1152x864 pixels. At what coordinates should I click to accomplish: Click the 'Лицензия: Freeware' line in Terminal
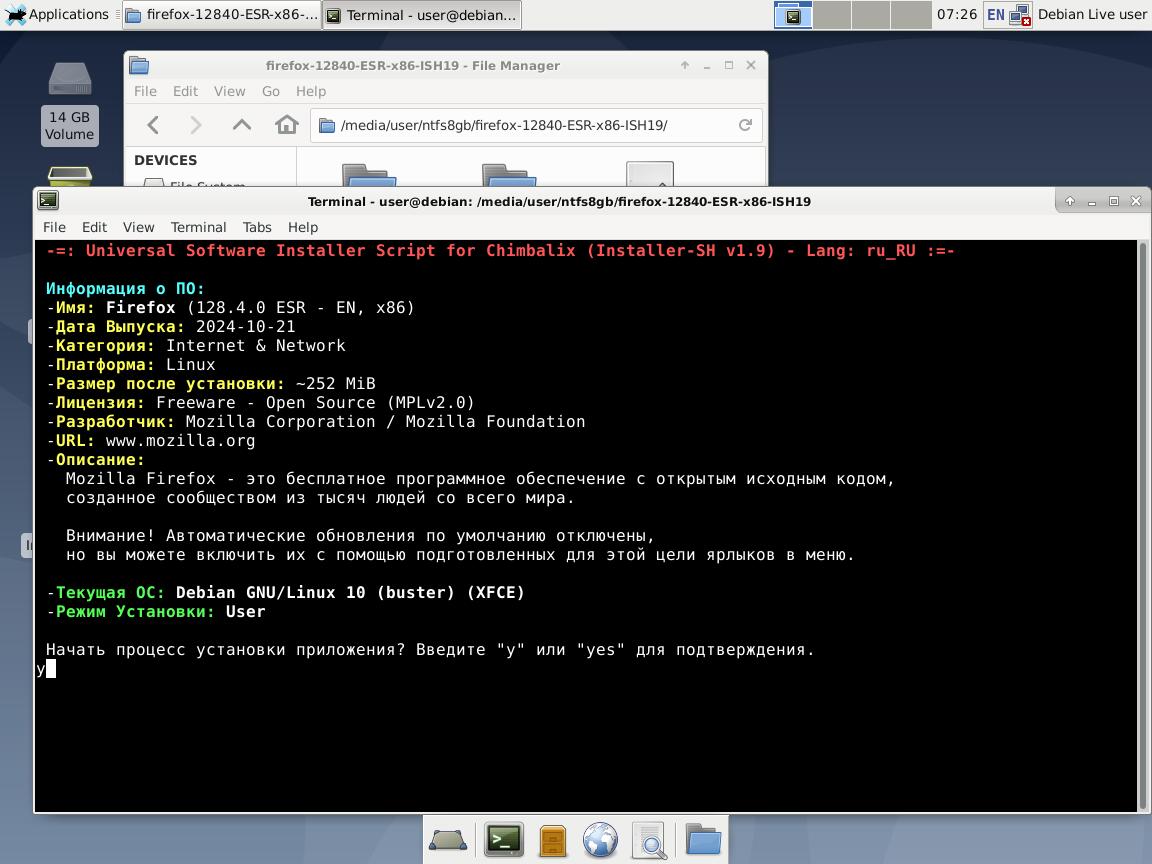(260, 403)
